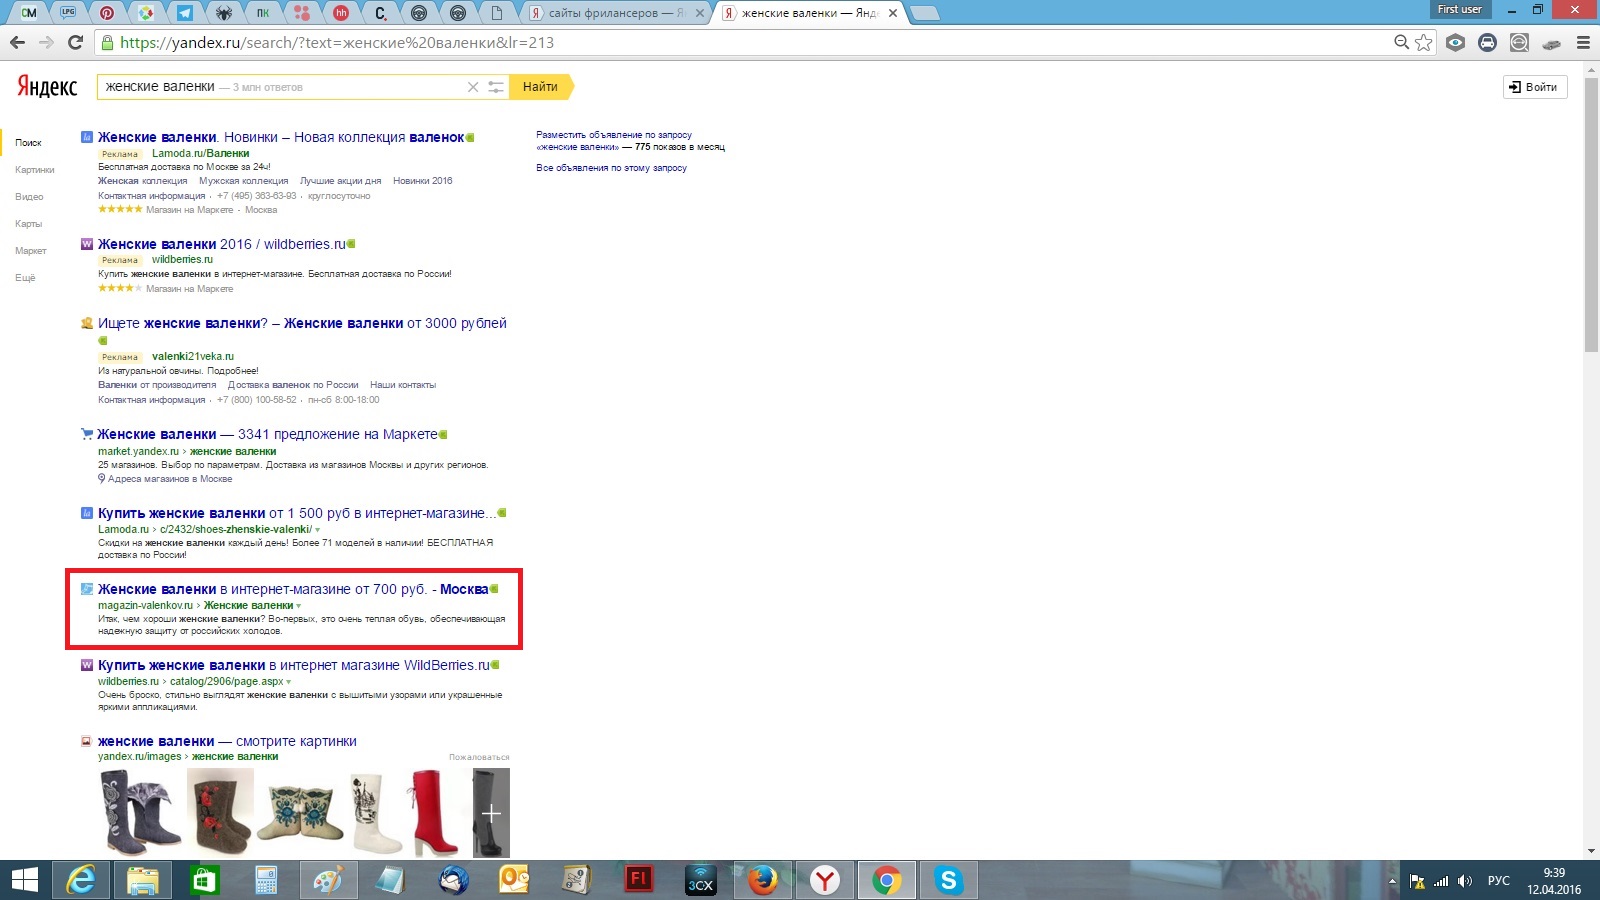
Task: Open 3CX phone from the taskbar
Action: 701,880
